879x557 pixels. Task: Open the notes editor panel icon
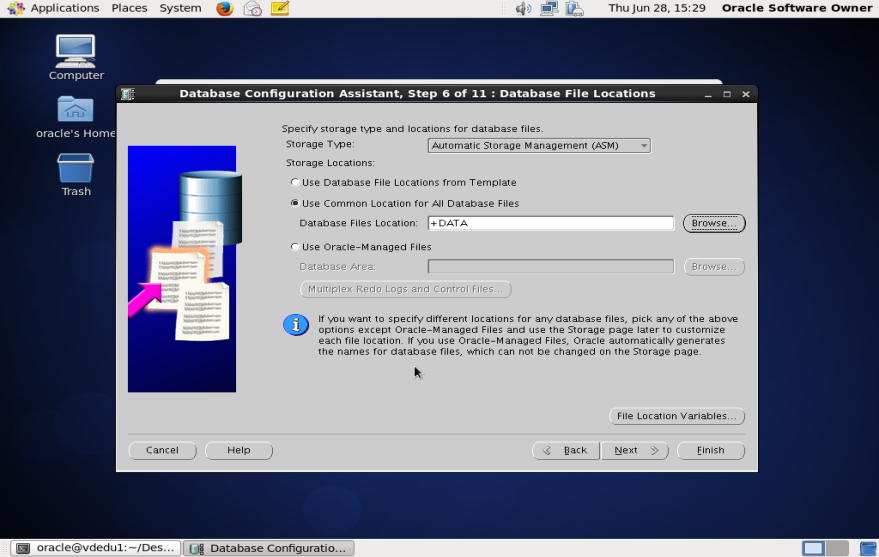280,8
